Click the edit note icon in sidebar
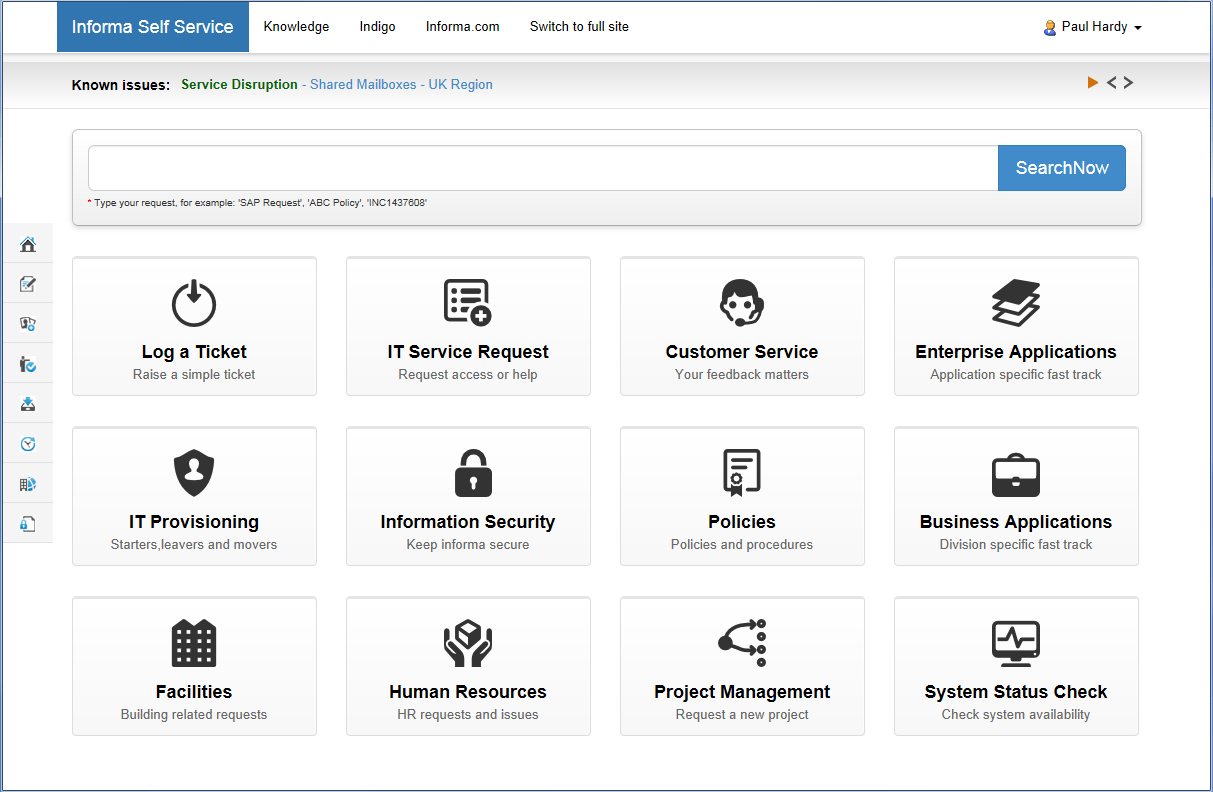 (28, 284)
